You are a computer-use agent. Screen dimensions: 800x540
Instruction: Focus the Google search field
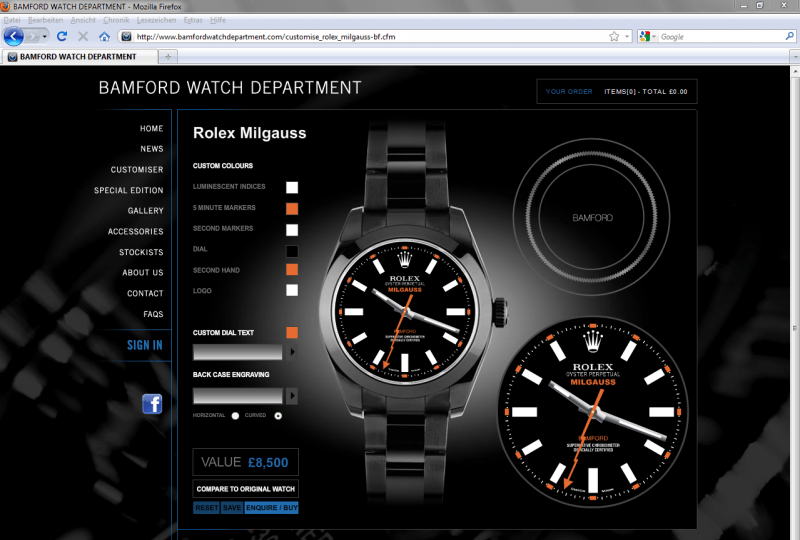[x=721, y=37]
